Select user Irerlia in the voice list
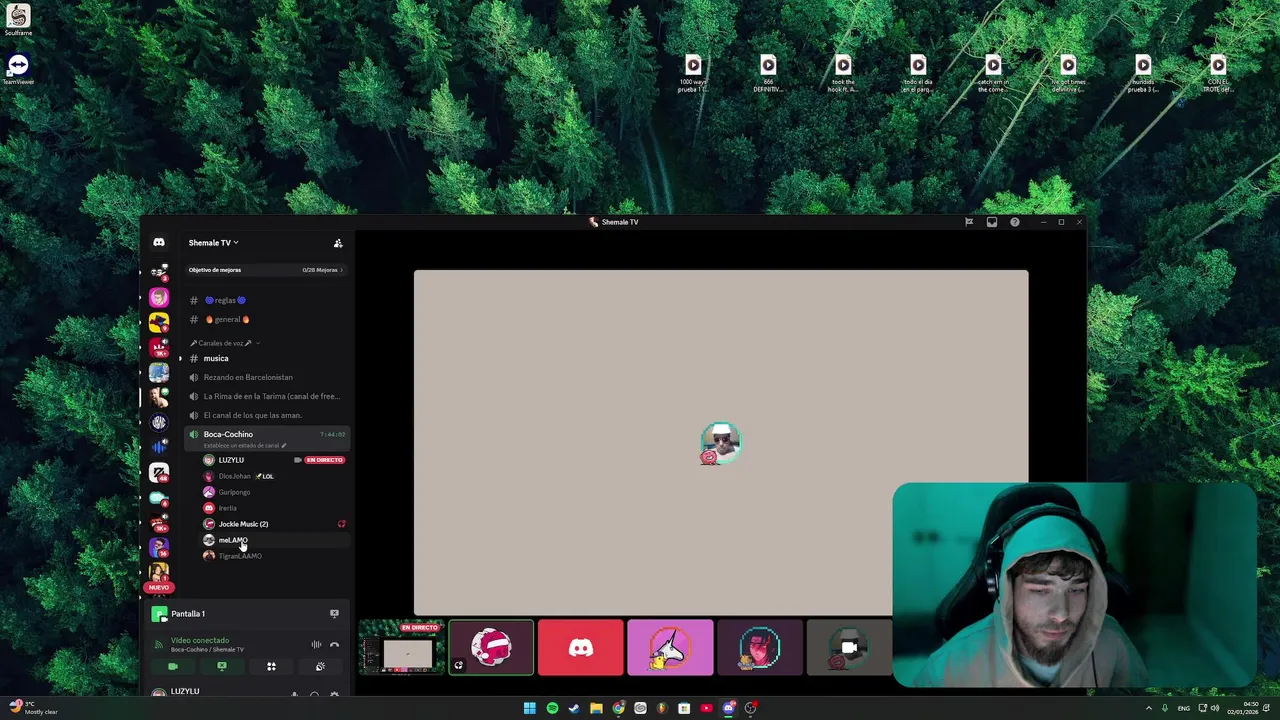The height and width of the screenshot is (720, 1280). point(227,508)
